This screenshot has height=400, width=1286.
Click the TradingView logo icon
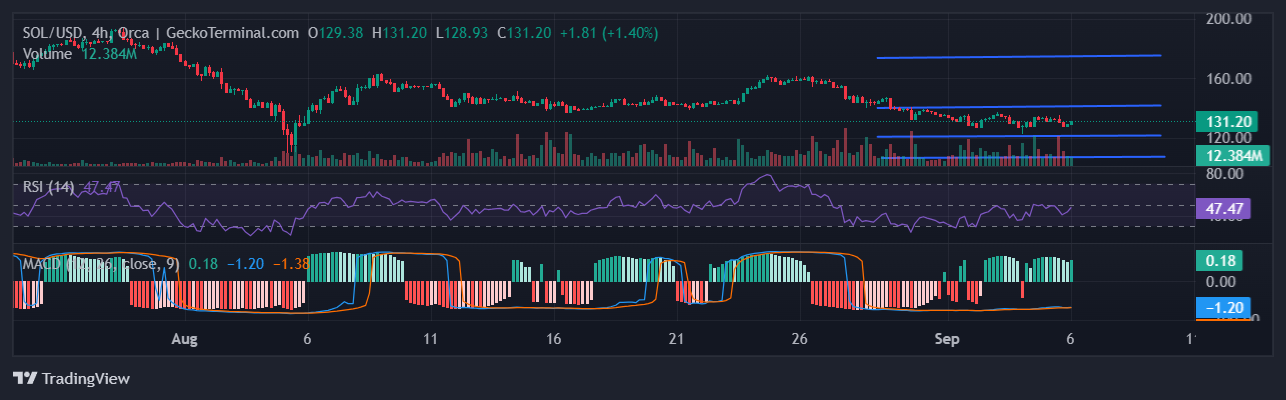coord(25,379)
